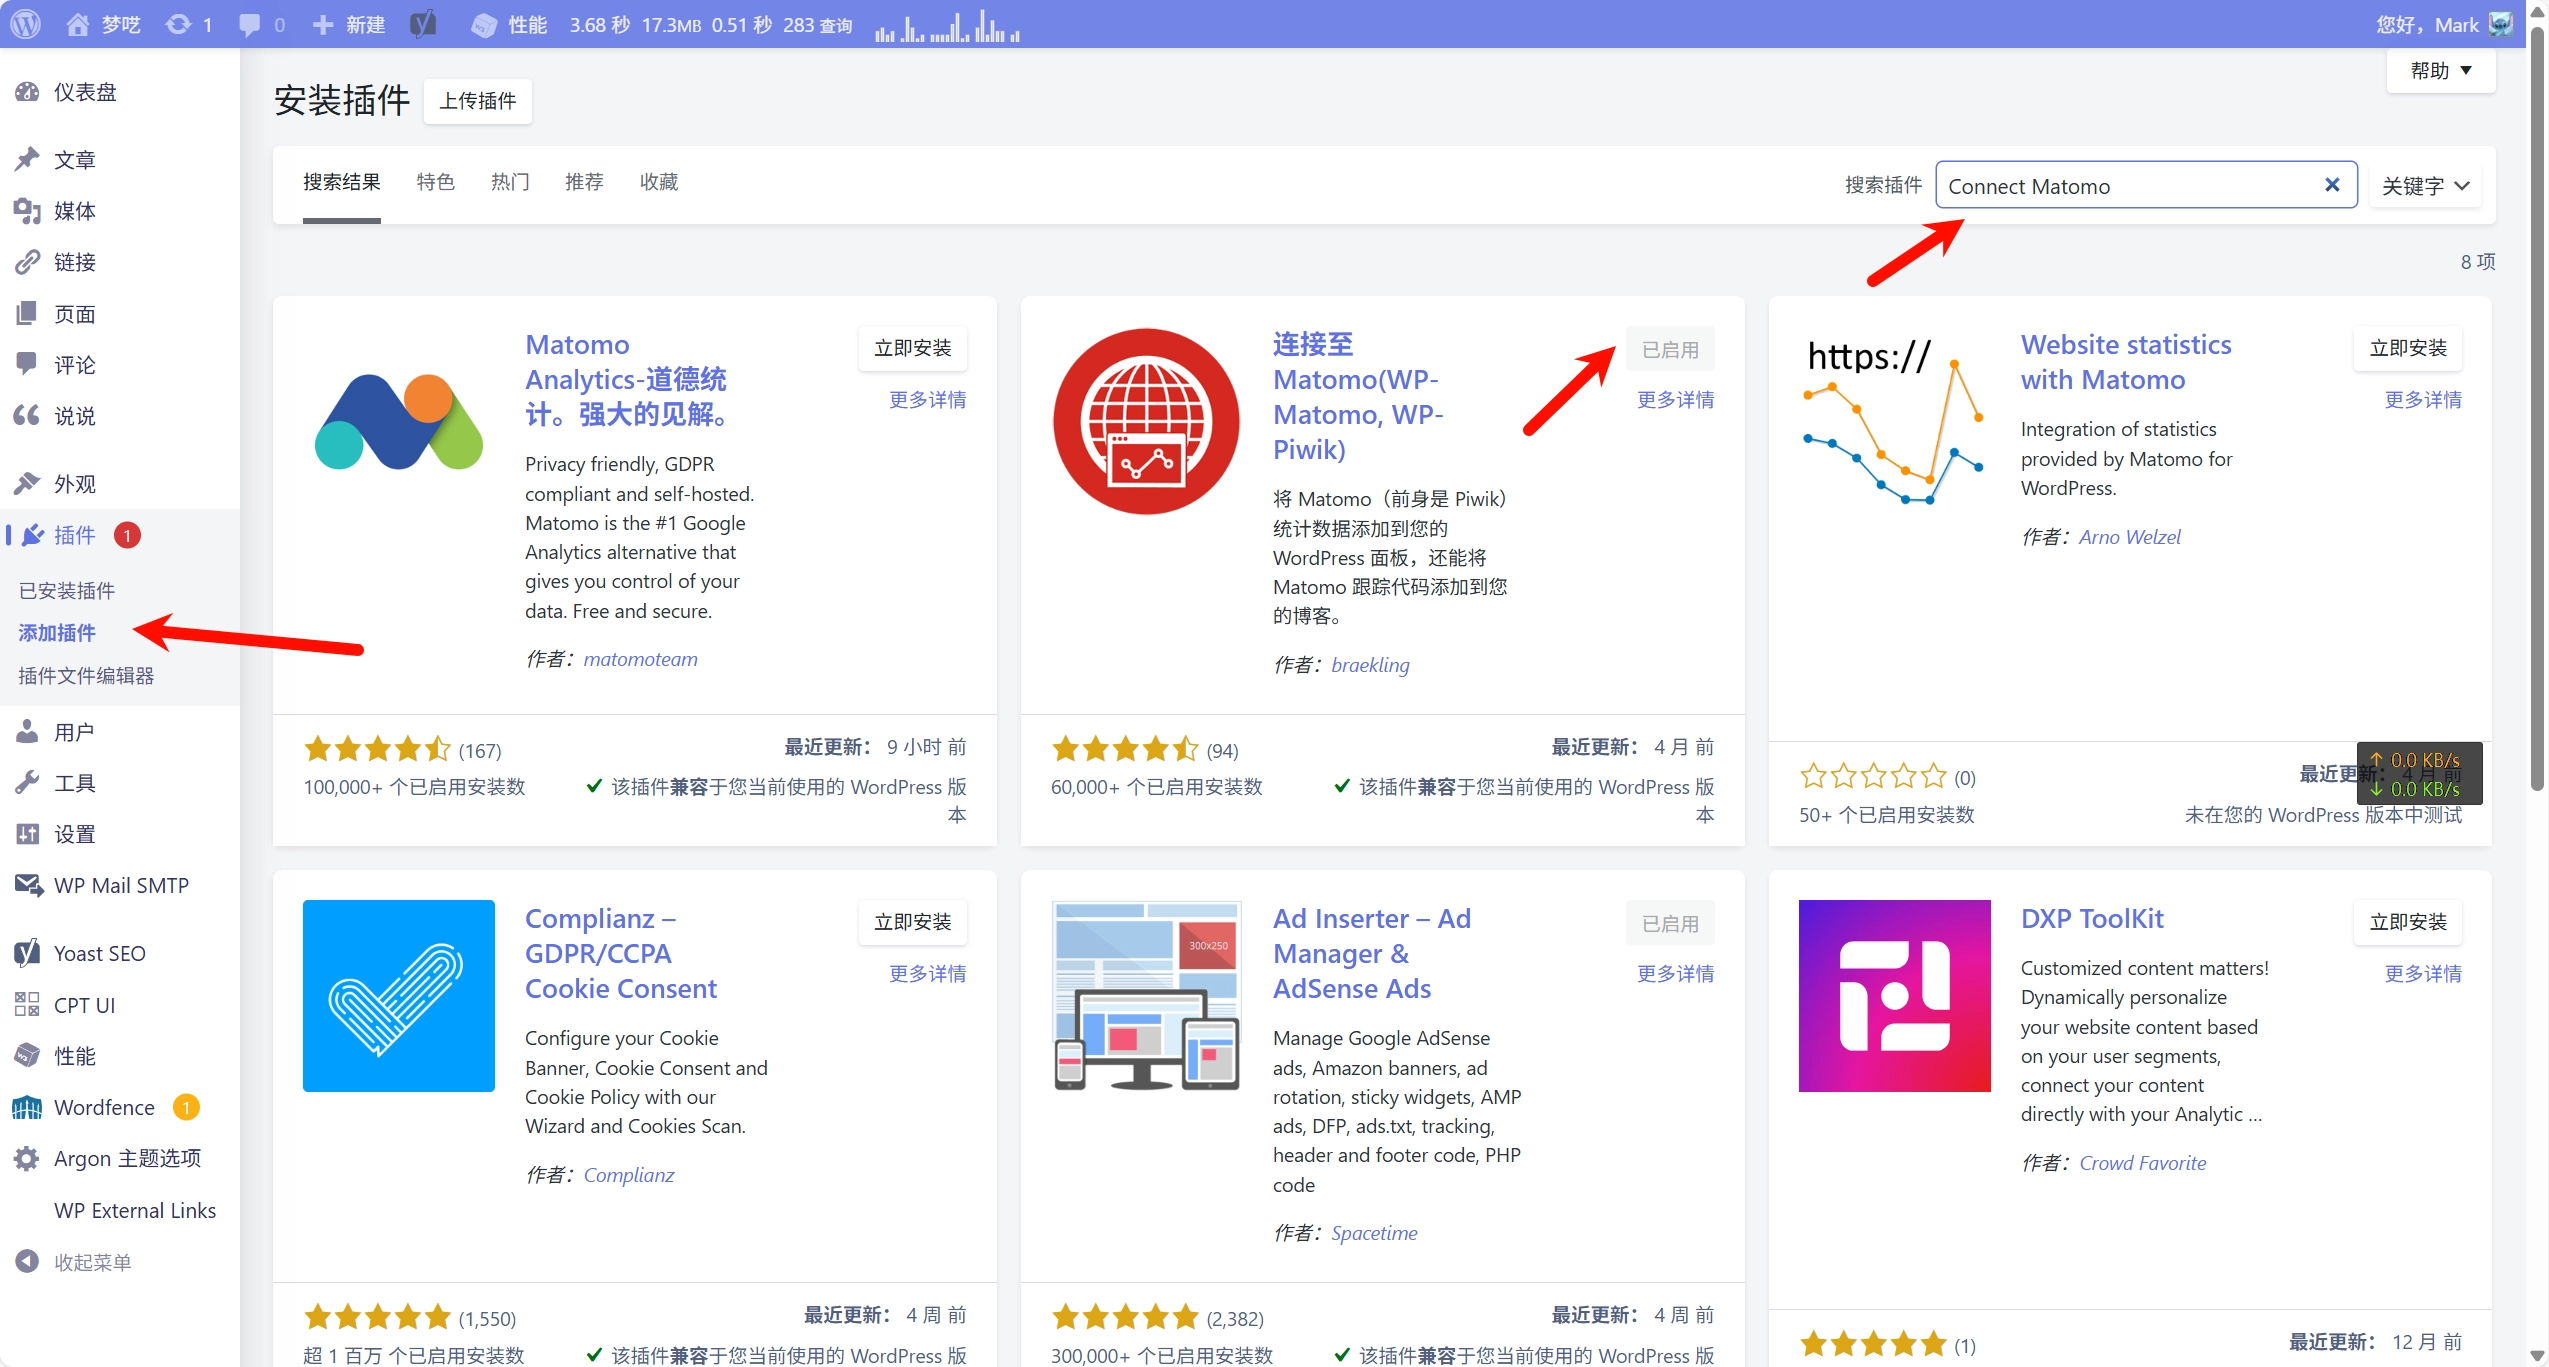
Task: Install Matomo Analytics with 立即安装
Action: coord(913,348)
